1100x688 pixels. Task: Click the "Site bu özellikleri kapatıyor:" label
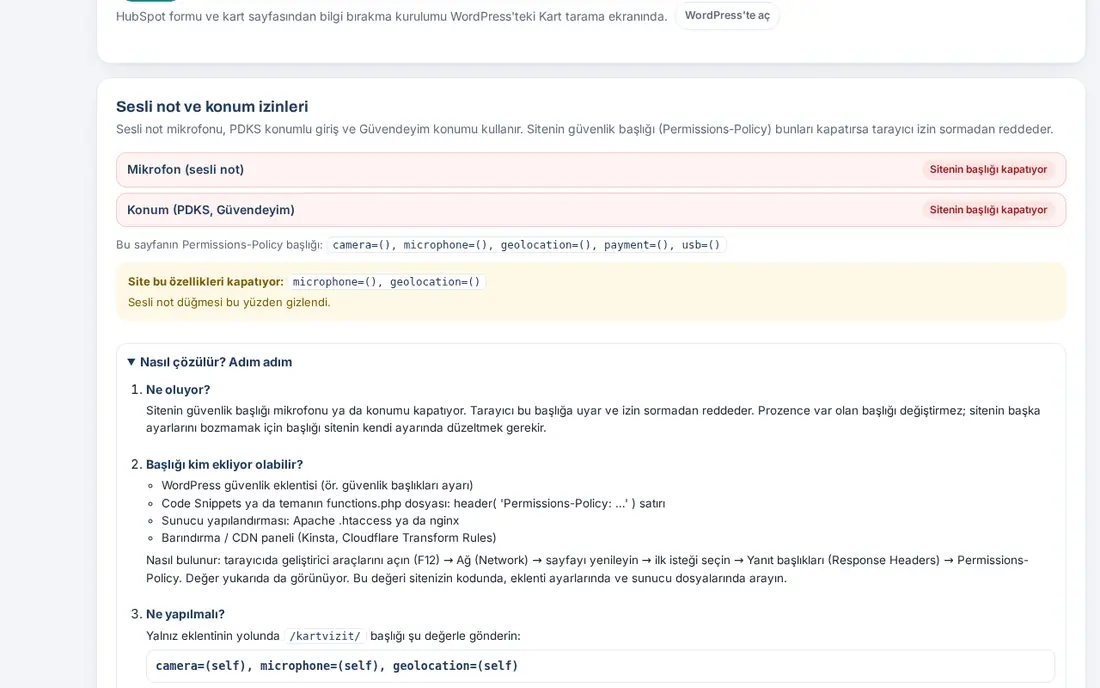(206, 282)
